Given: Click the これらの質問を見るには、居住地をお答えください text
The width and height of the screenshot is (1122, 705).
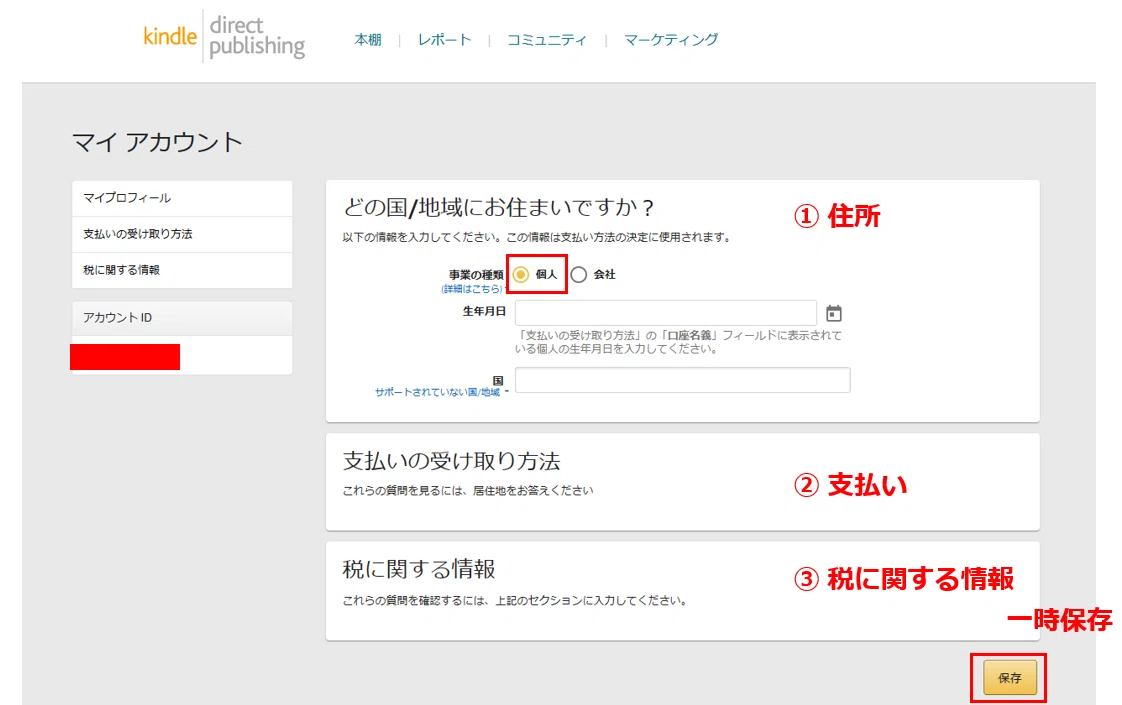Looking at the screenshot, I should coord(468,491).
